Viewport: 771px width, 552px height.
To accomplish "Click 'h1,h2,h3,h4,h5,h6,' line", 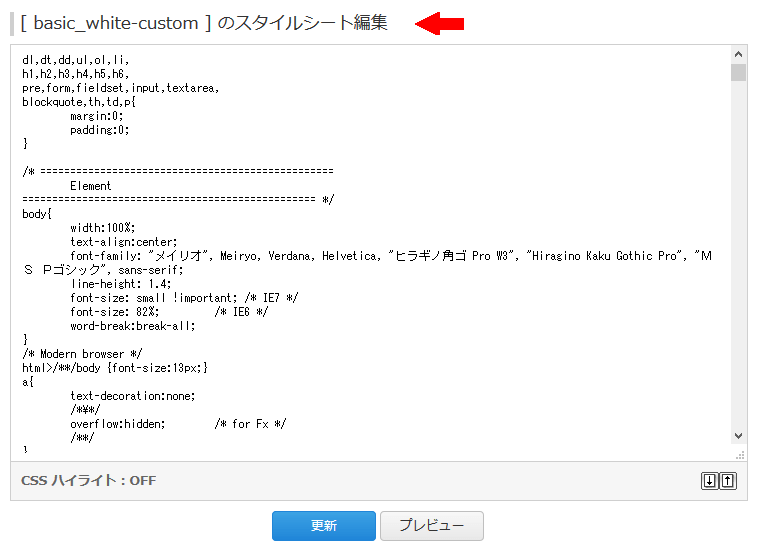I will (76, 74).
